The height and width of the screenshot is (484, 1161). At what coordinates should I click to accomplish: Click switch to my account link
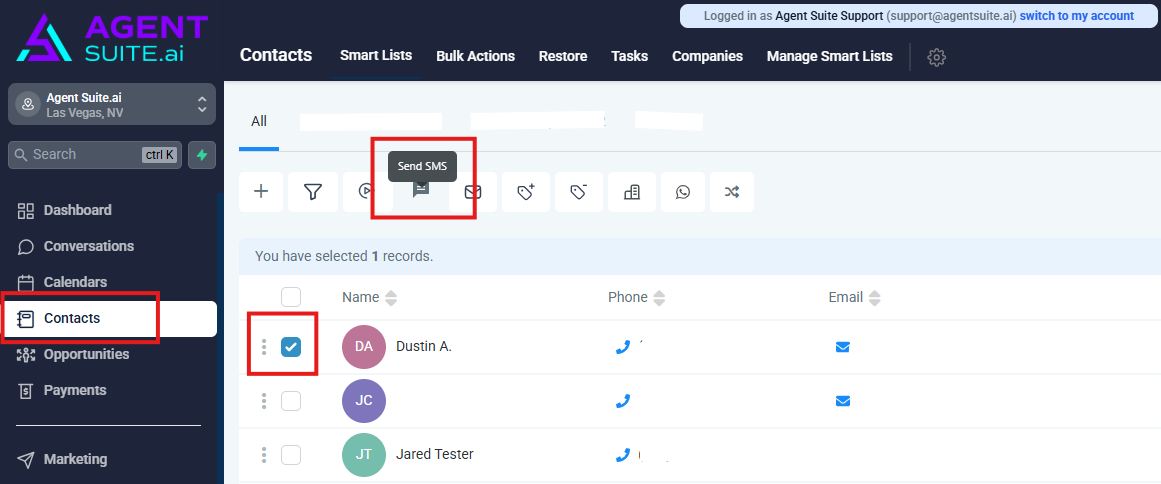[1077, 16]
